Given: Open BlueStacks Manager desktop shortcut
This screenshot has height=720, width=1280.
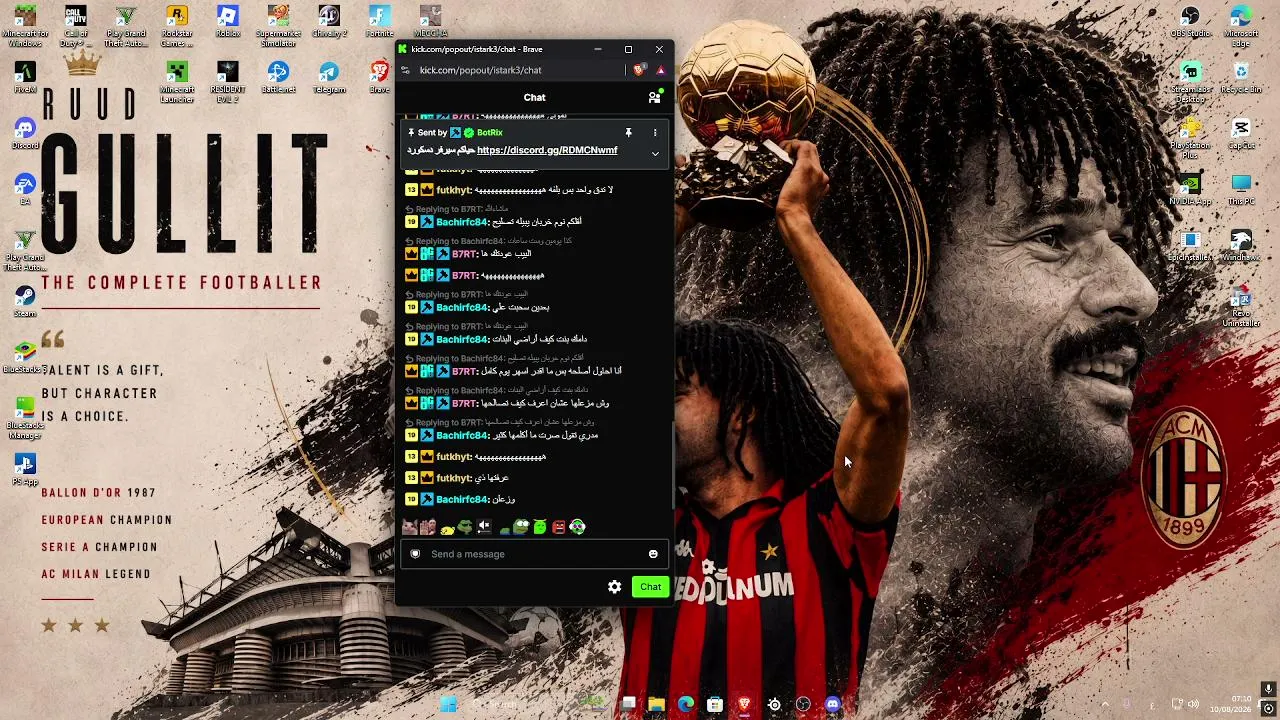Looking at the screenshot, I should (x=25, y=419).
